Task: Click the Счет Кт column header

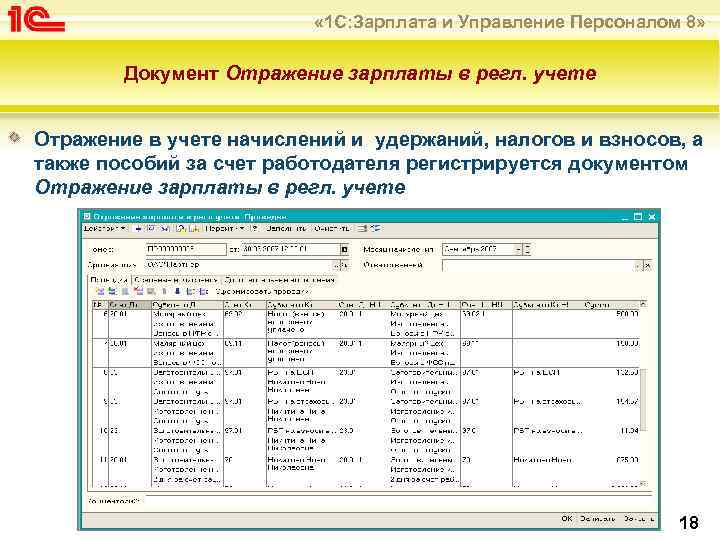Action: [x=244, y=304]
